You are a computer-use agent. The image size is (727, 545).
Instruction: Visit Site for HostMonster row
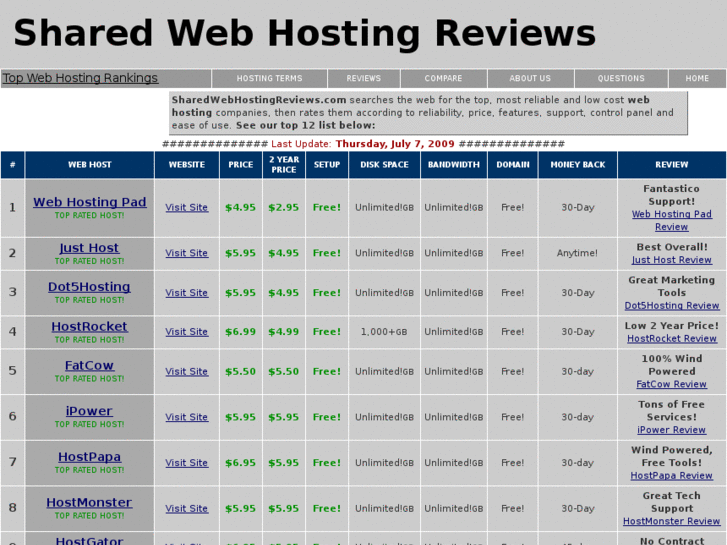(x=186, y=508)
